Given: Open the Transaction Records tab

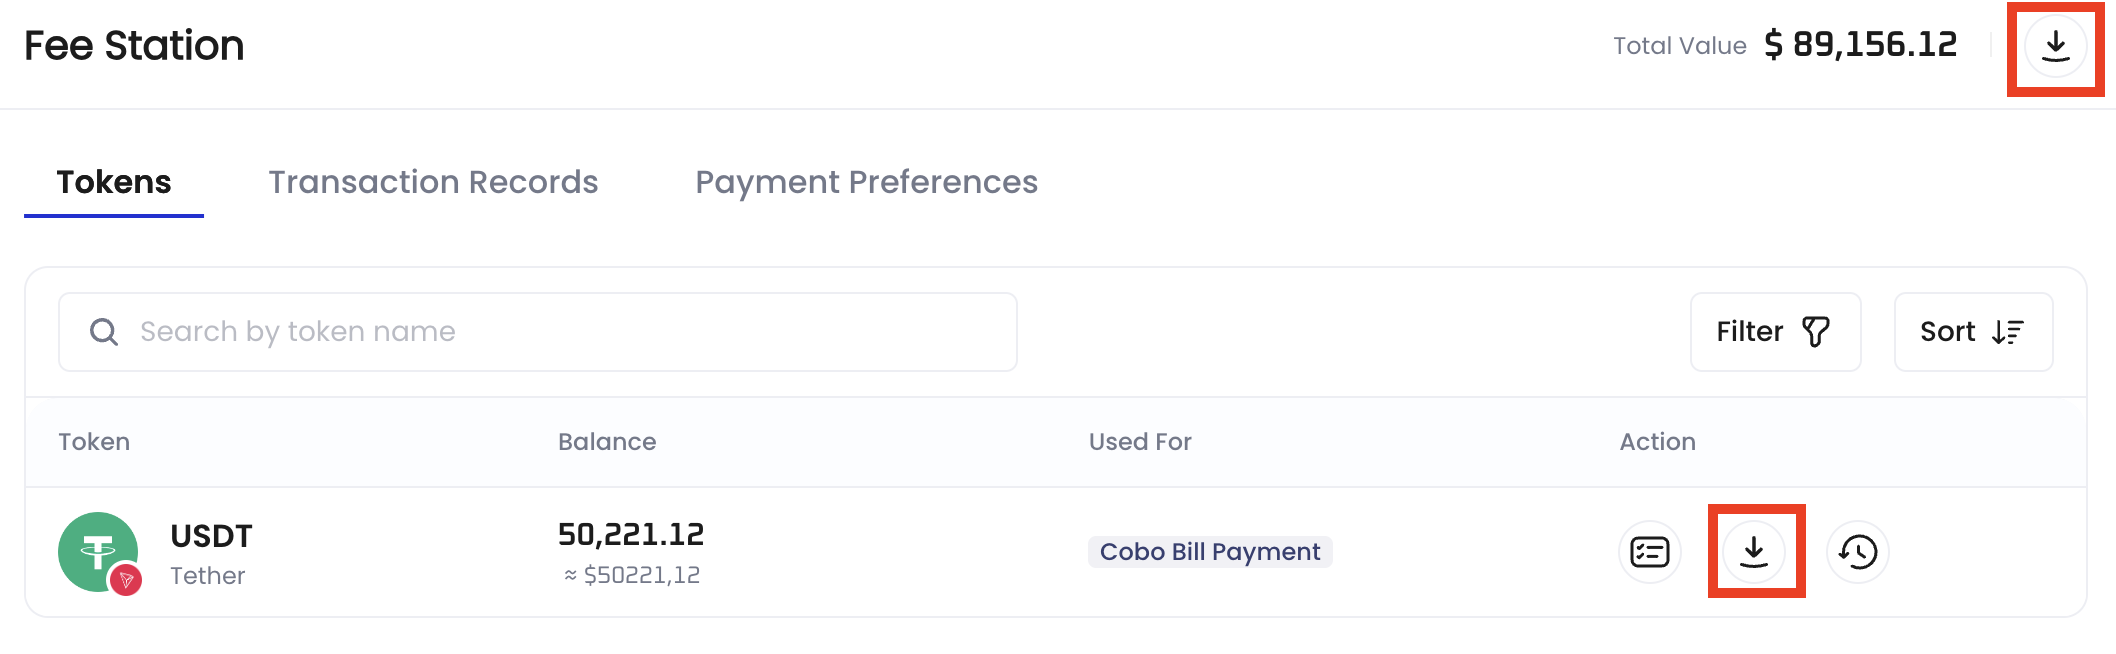Looking at the screenshot, I should tap(433, 182).
